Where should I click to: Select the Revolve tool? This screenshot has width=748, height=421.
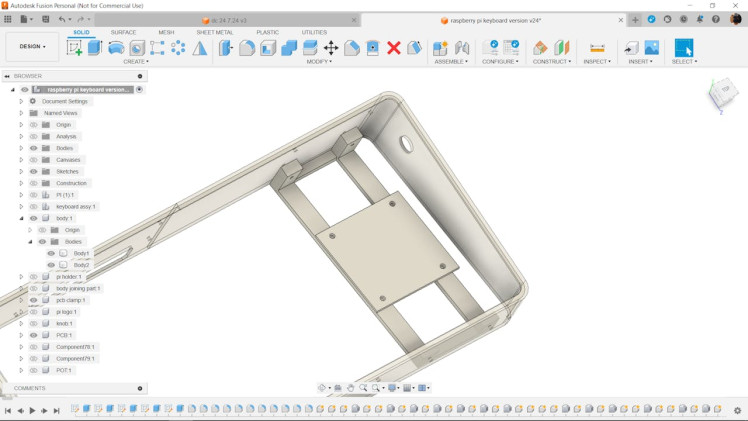[116, 48]
